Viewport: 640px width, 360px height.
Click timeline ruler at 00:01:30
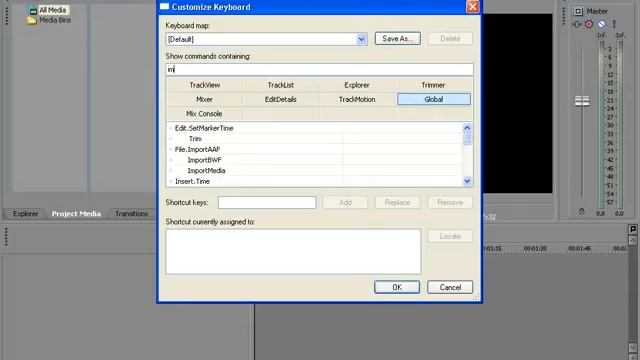[x=535, y=249]
